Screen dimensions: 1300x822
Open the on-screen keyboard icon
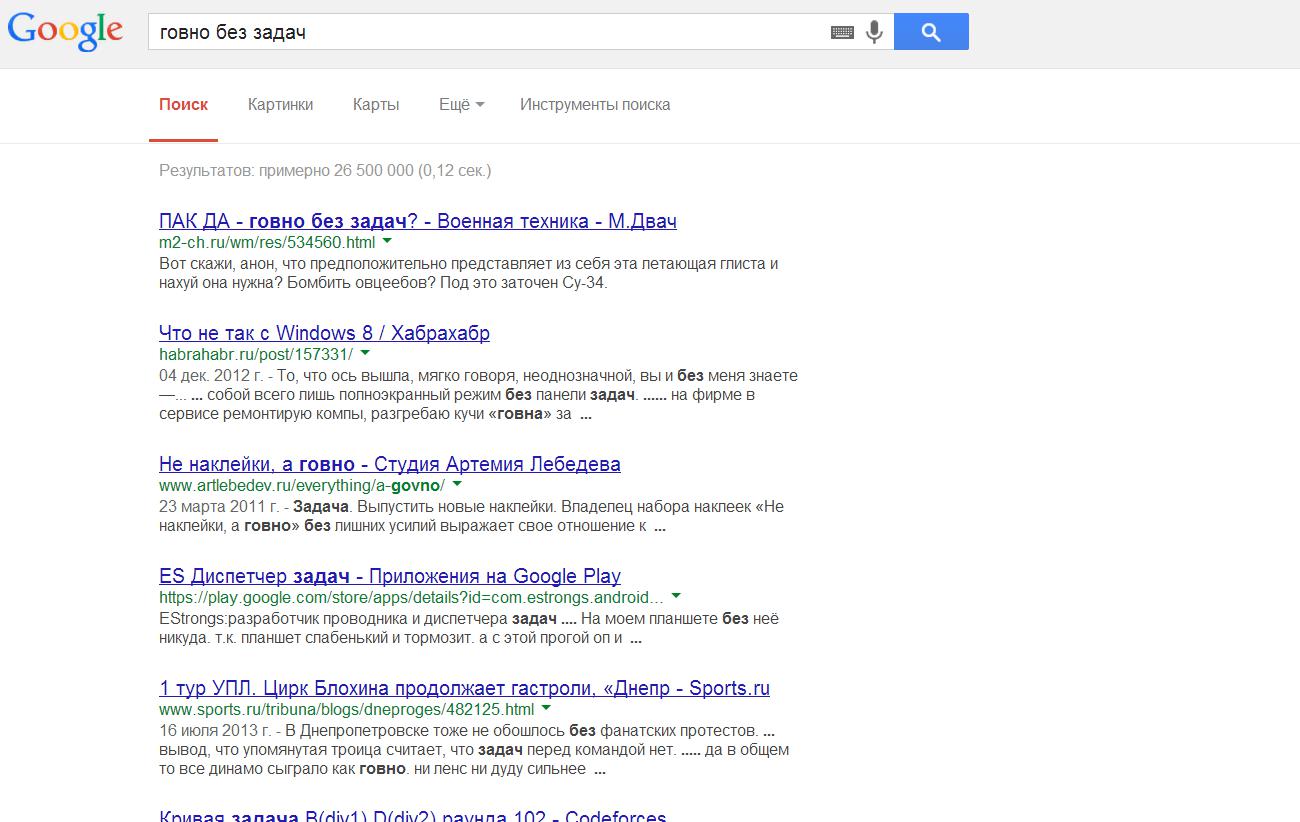tap(842, 32)
